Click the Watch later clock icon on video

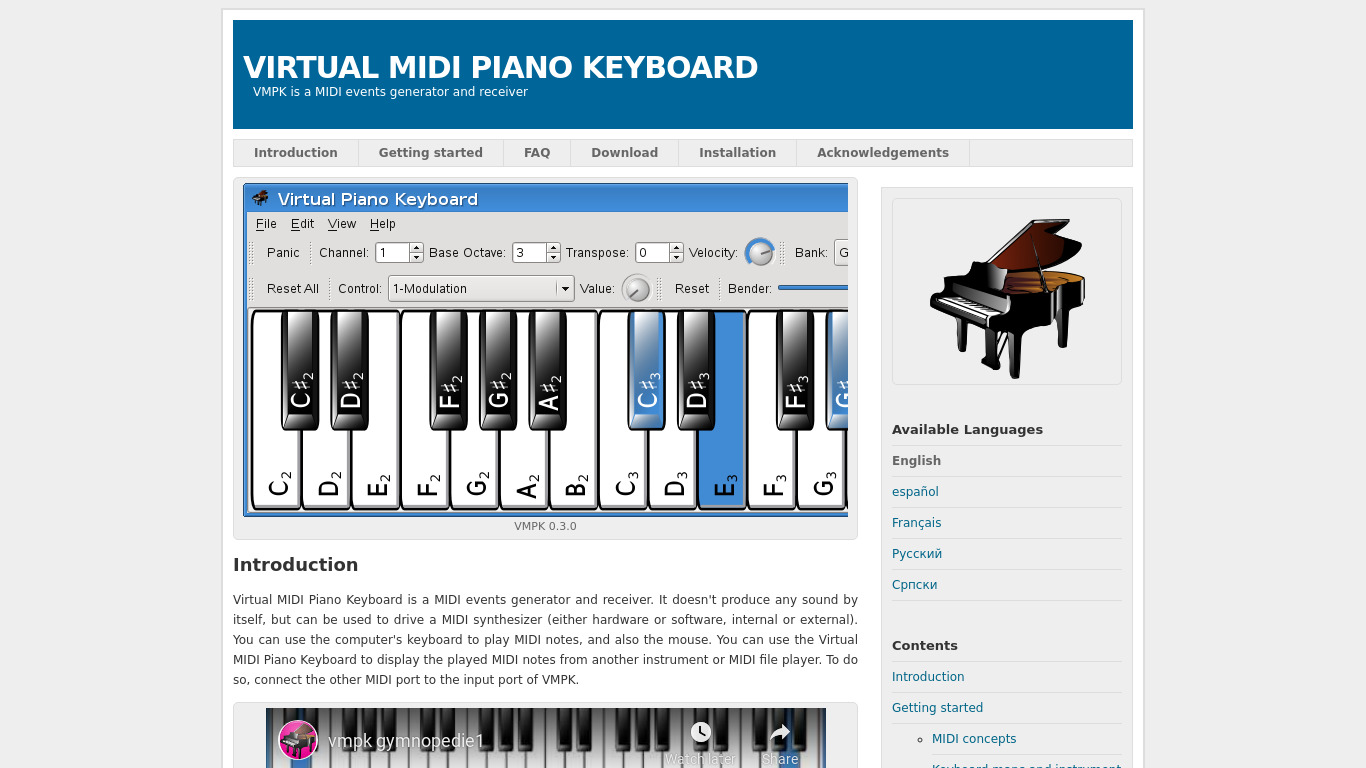click(x=701, y=733)
